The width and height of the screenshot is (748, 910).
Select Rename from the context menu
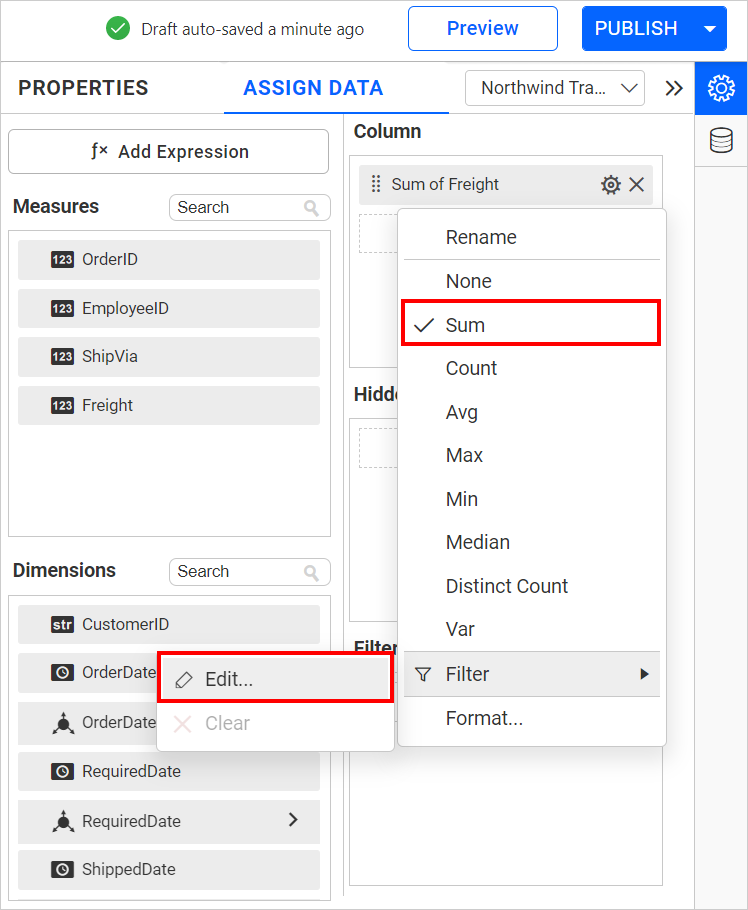click(x=481, y=237)
